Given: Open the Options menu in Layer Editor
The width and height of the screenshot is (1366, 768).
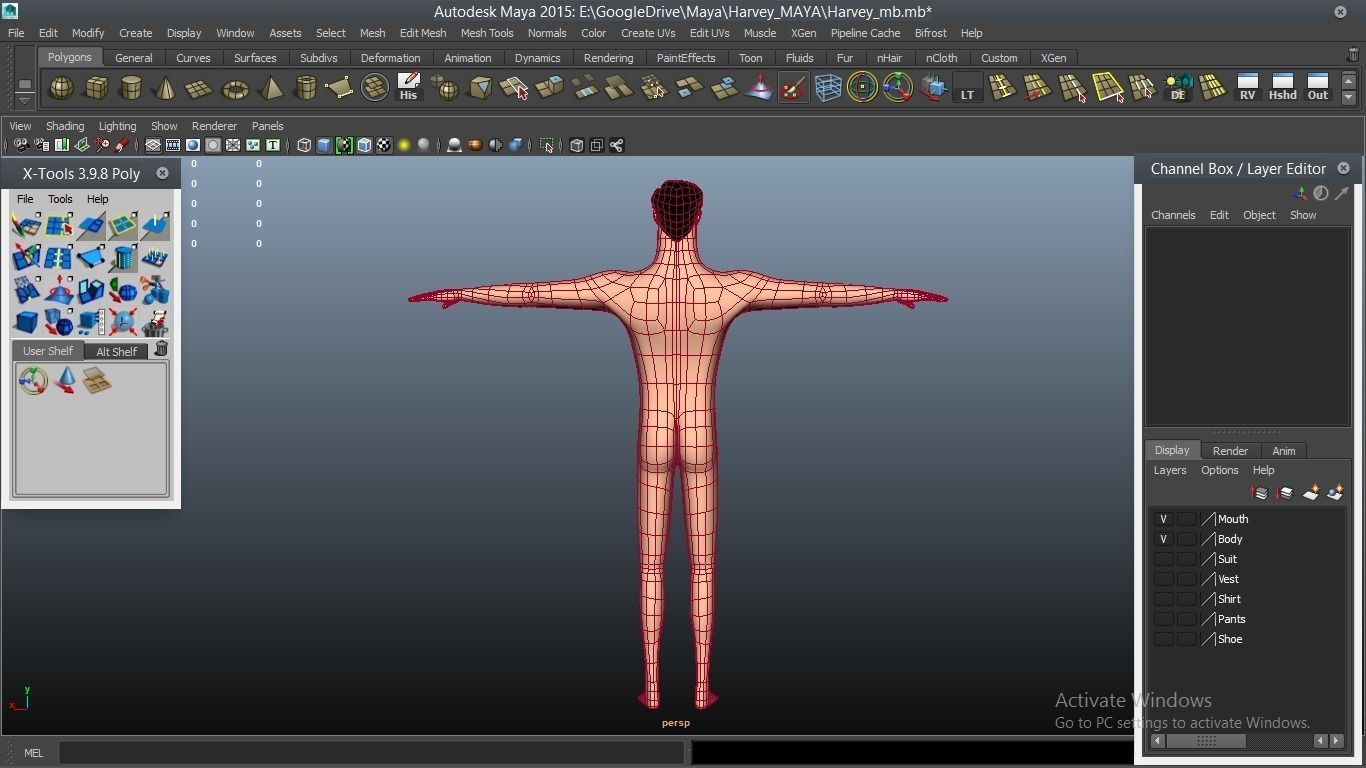Looking at the screenshot, I should (x=1220, y=470).
